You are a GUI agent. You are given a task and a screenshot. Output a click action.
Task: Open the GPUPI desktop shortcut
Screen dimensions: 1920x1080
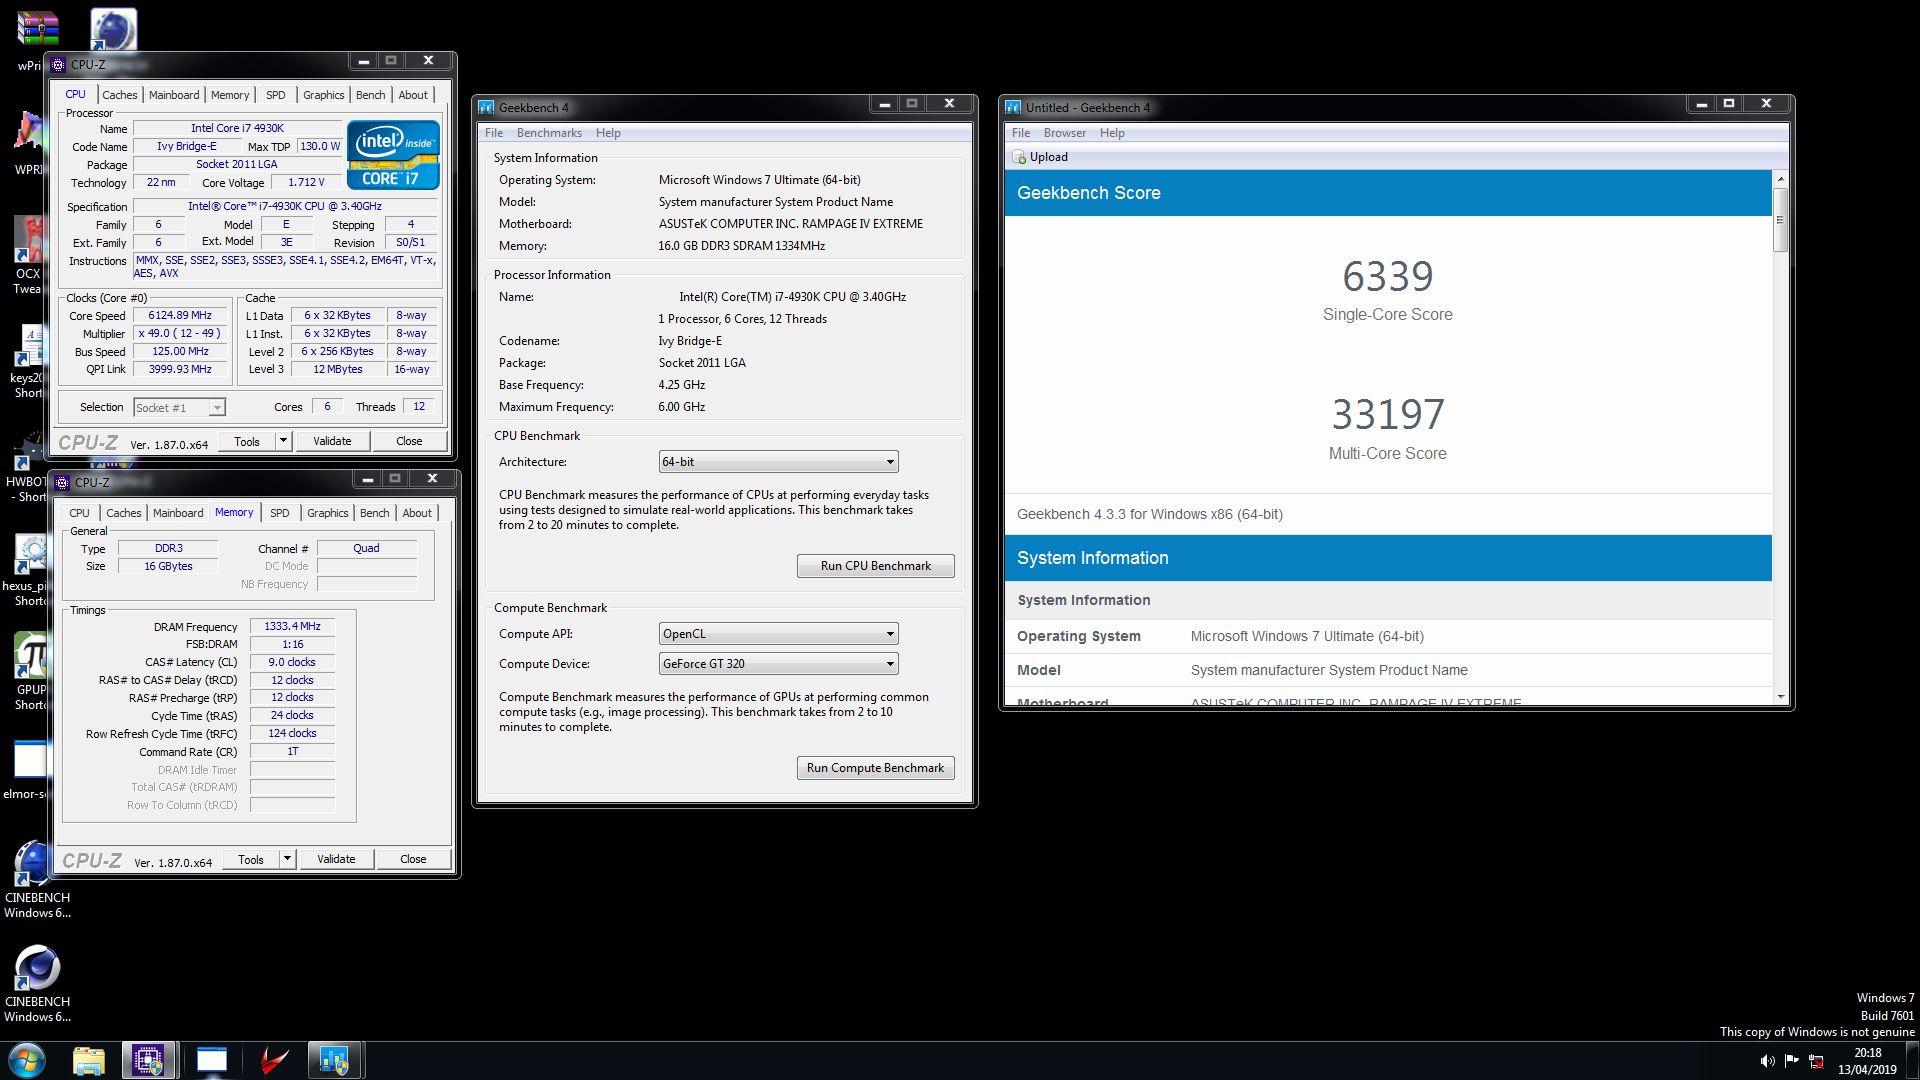pos(30,672)
